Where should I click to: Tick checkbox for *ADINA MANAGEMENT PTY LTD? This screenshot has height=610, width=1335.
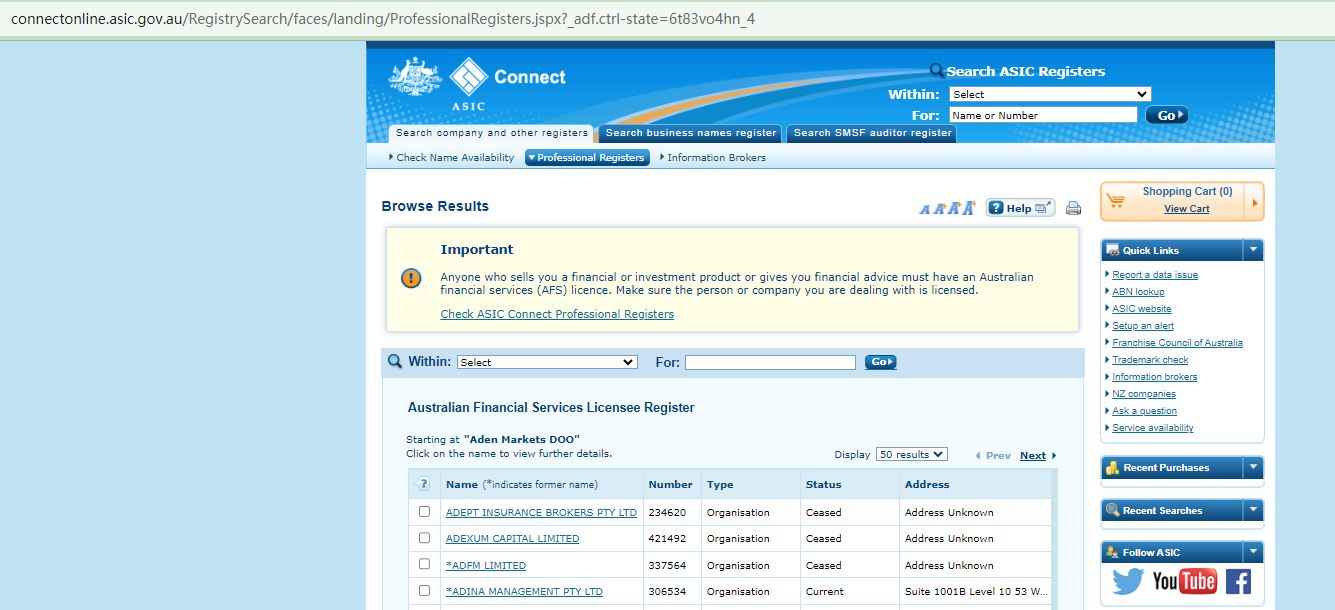pyautogui.click(x=424, y=590)
